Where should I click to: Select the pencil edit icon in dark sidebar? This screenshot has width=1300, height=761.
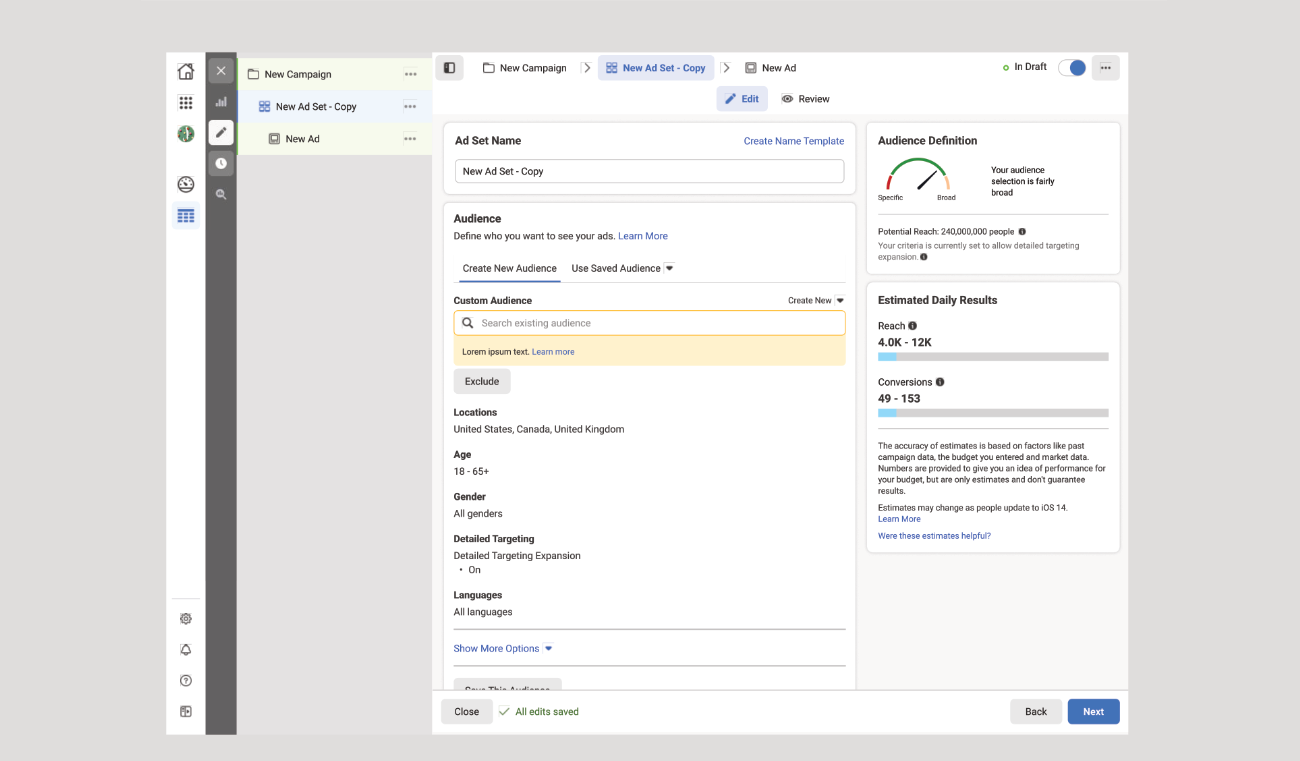tap(221, 132)
